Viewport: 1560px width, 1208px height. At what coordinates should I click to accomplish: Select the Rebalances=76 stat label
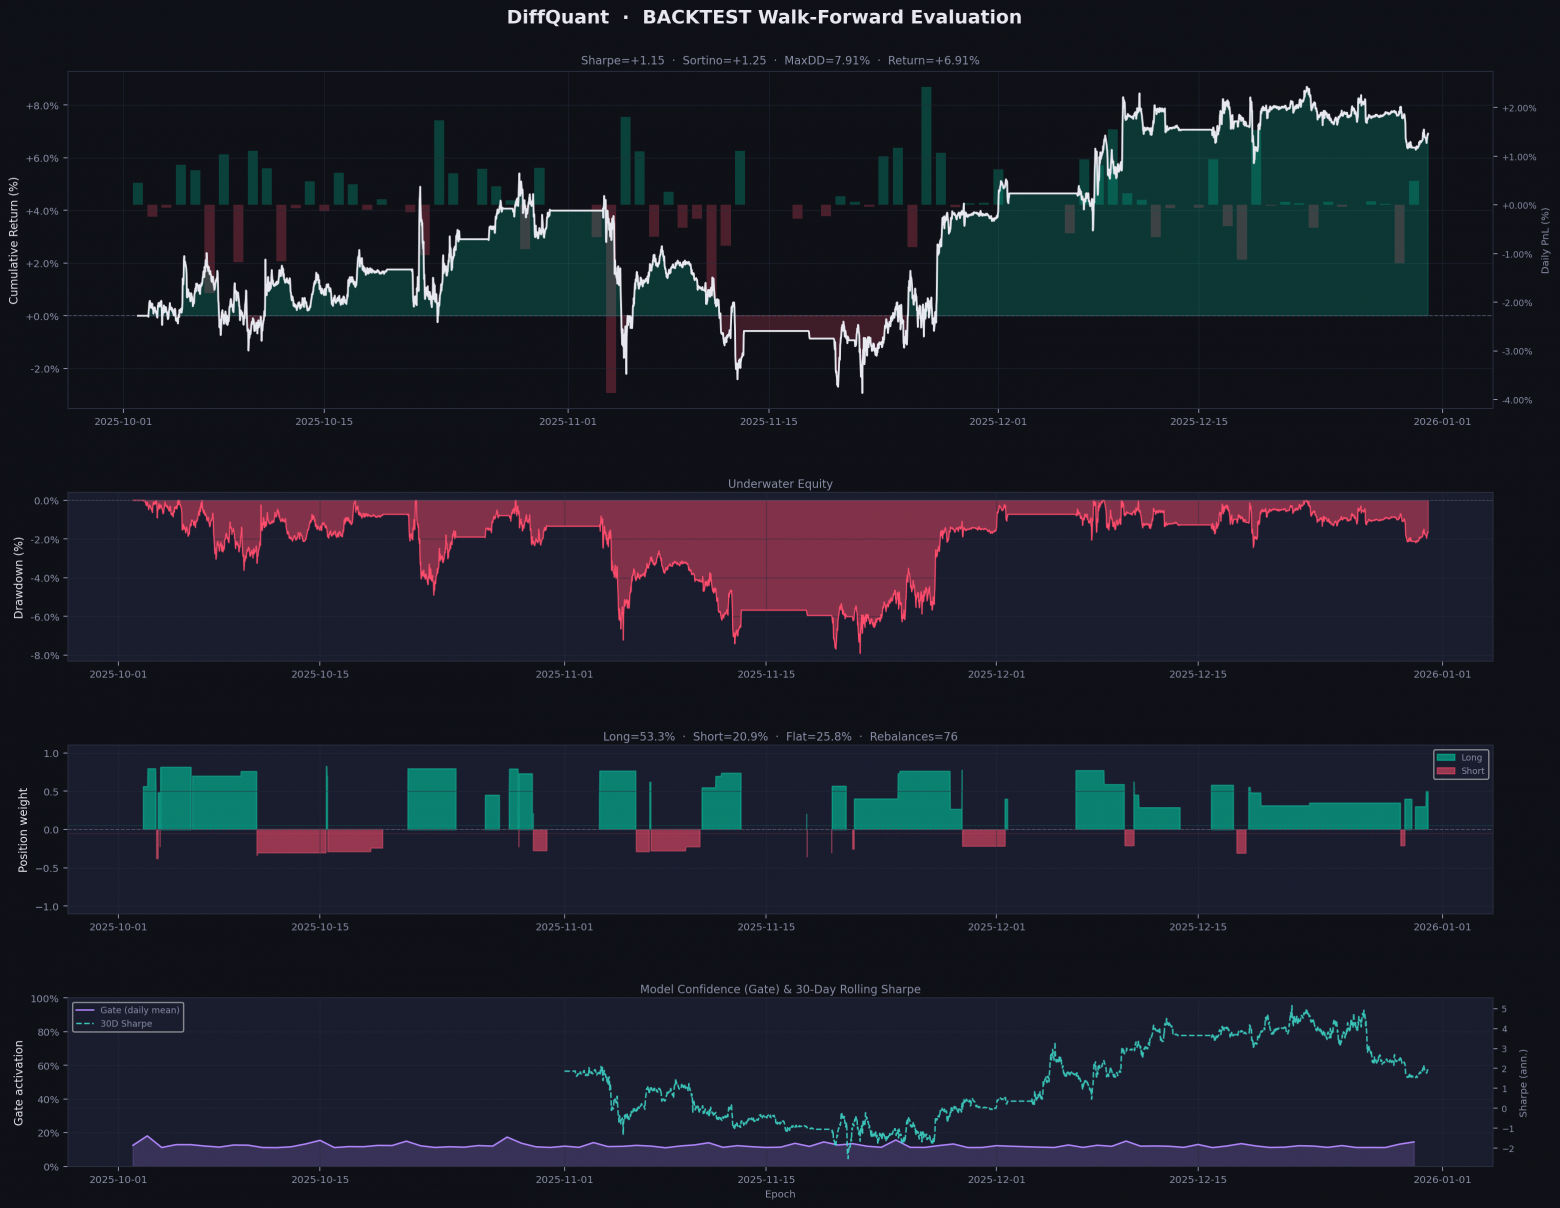click(x=915, y=736)
